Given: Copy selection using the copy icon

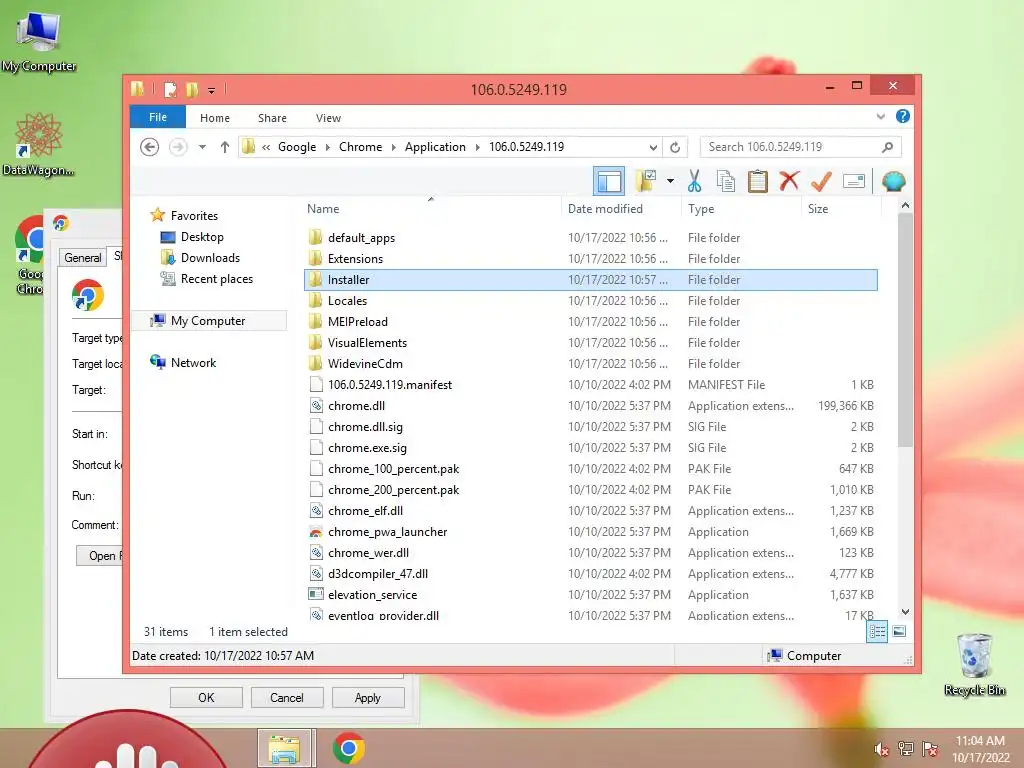Looking at the screenshot, I should (726, 181).
